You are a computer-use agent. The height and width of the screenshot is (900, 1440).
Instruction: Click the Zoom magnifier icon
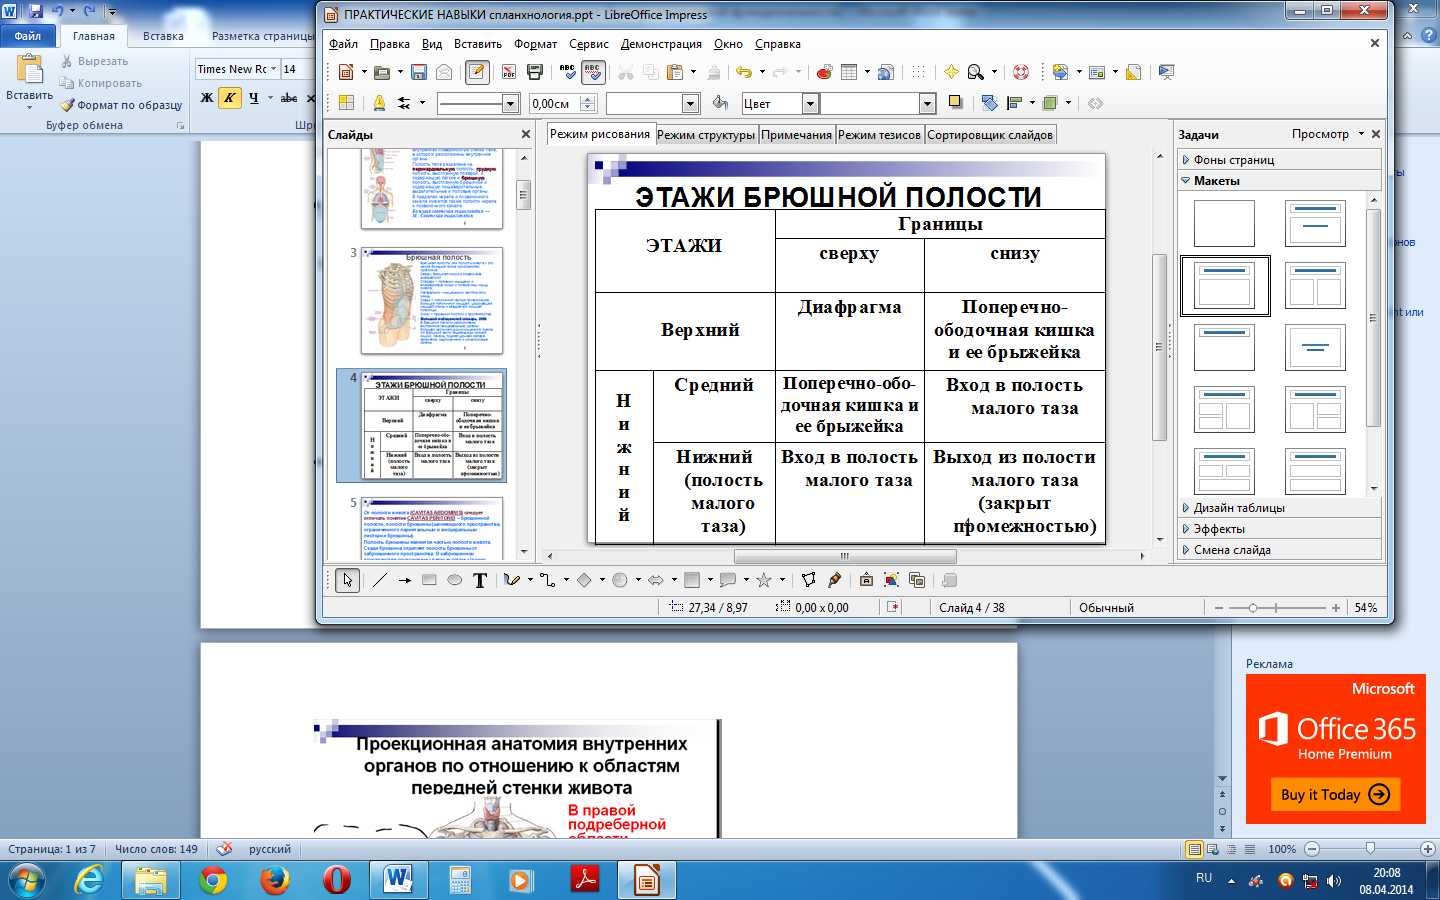point(975,72)
